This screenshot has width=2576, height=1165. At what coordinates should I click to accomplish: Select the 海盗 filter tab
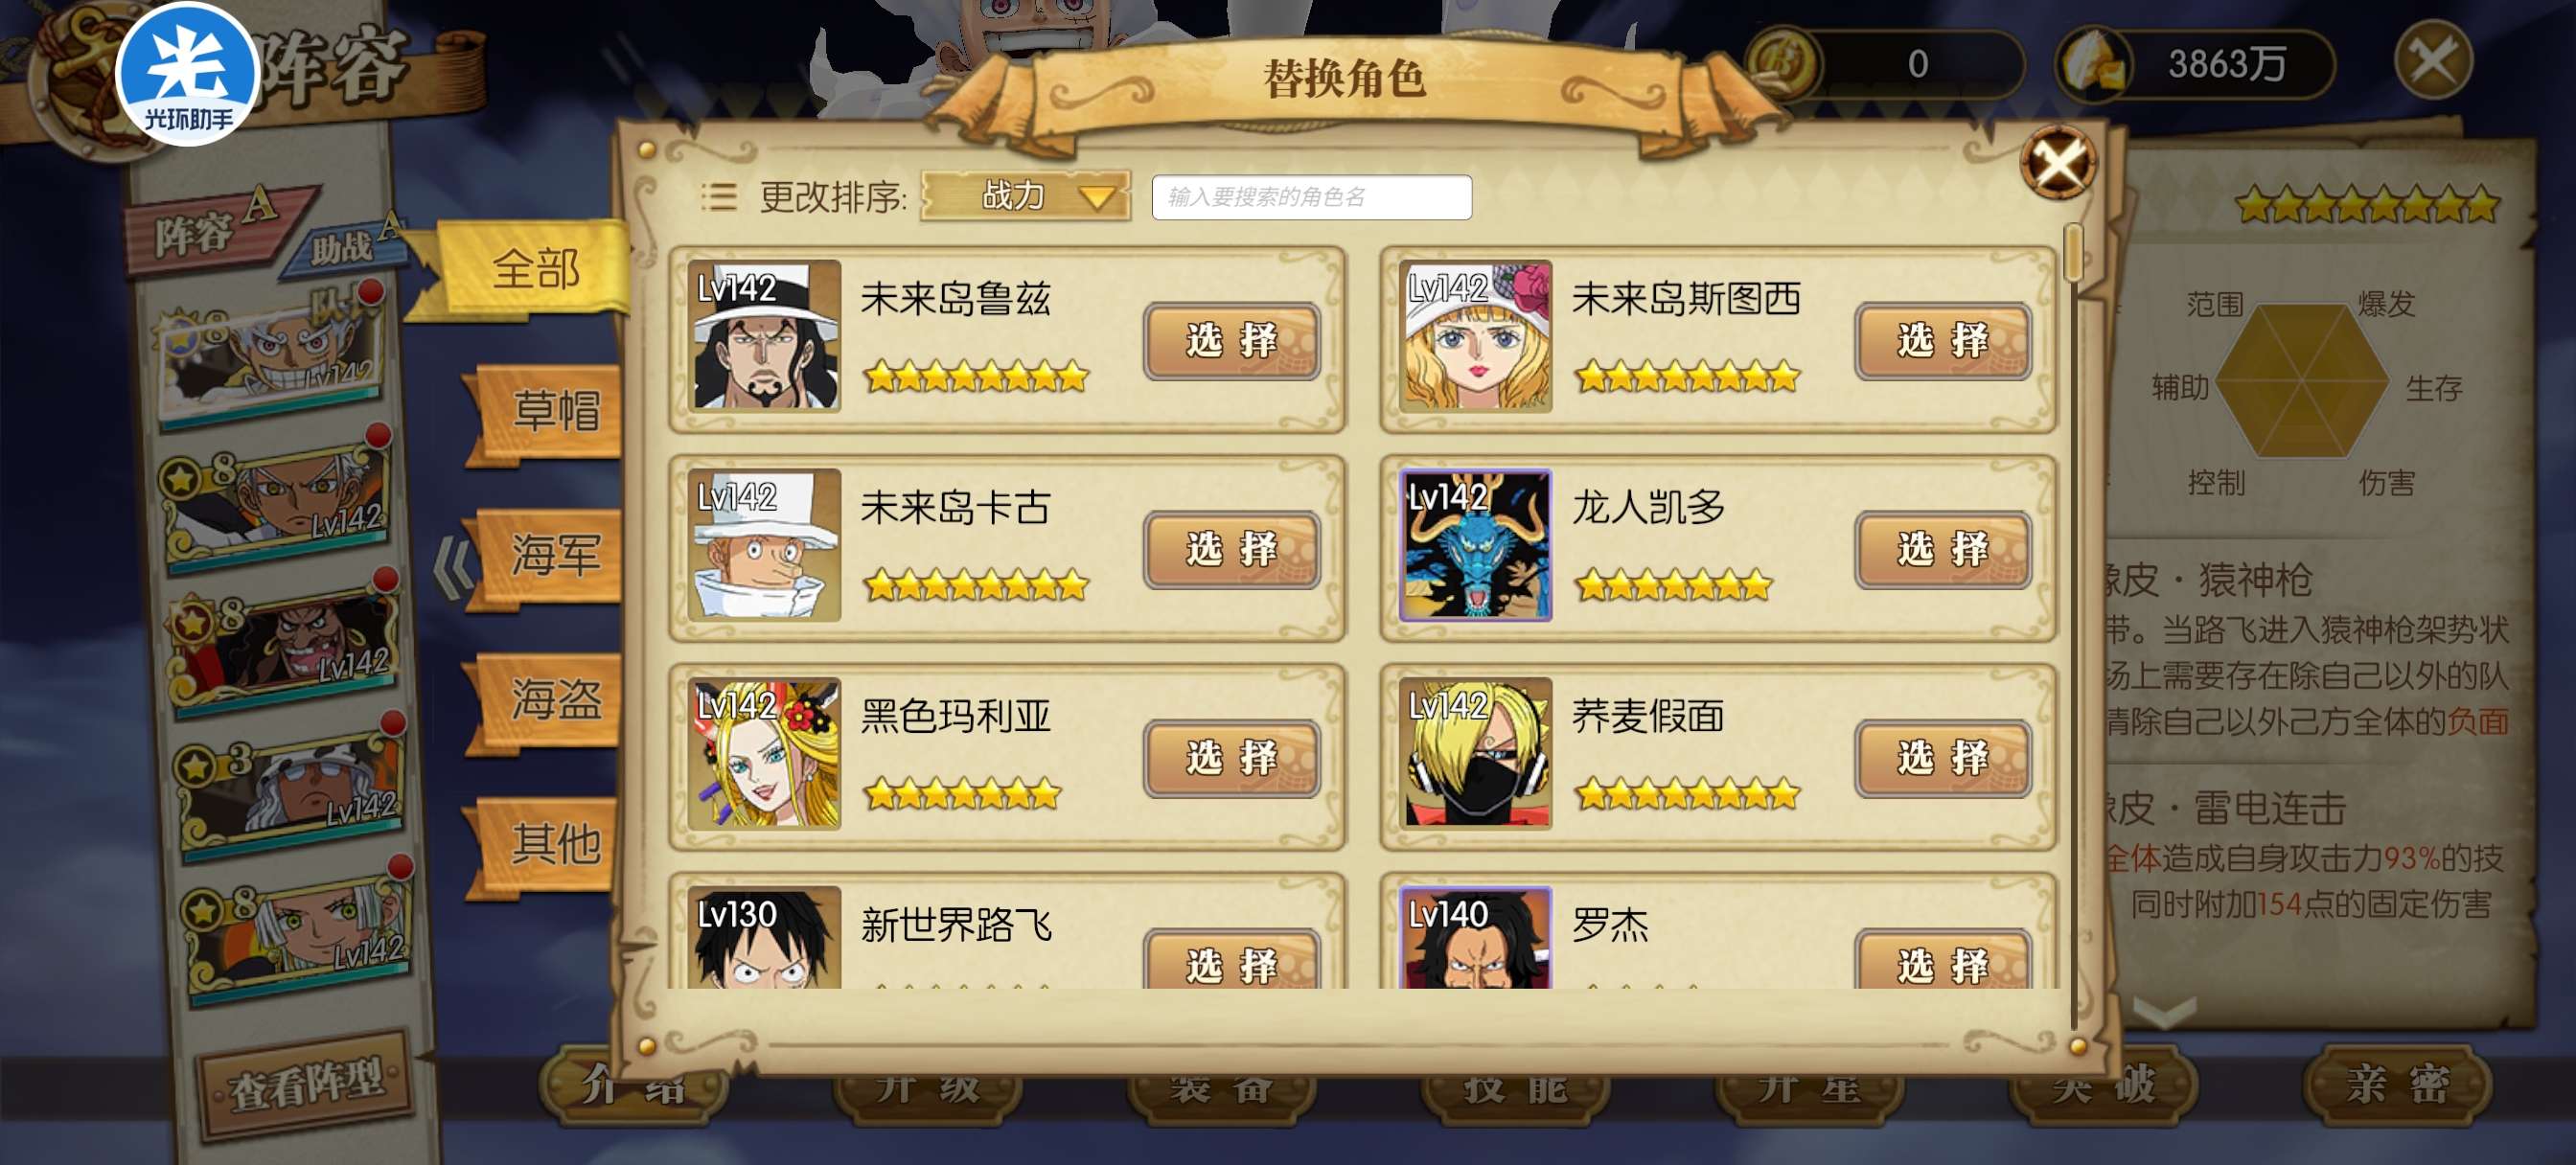pos(552,700)
